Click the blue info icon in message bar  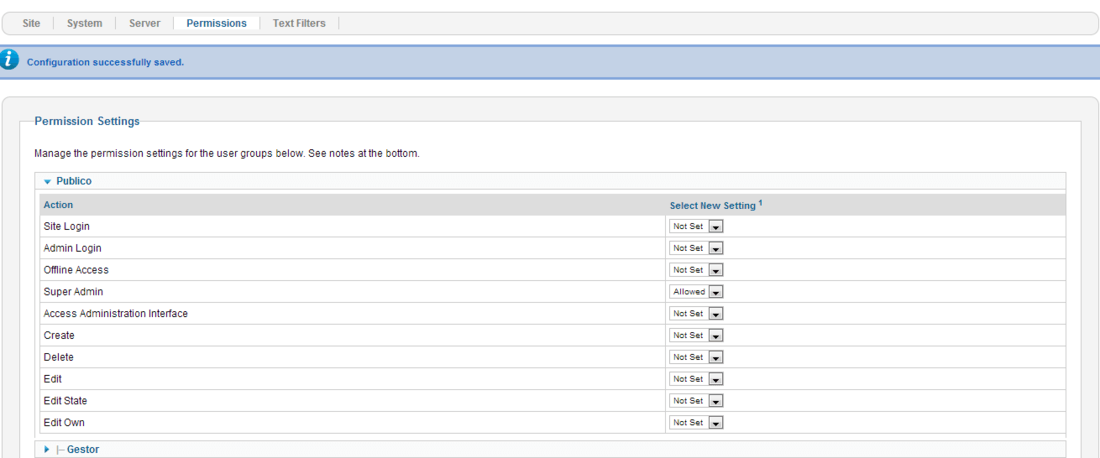[x=9, y=61]
